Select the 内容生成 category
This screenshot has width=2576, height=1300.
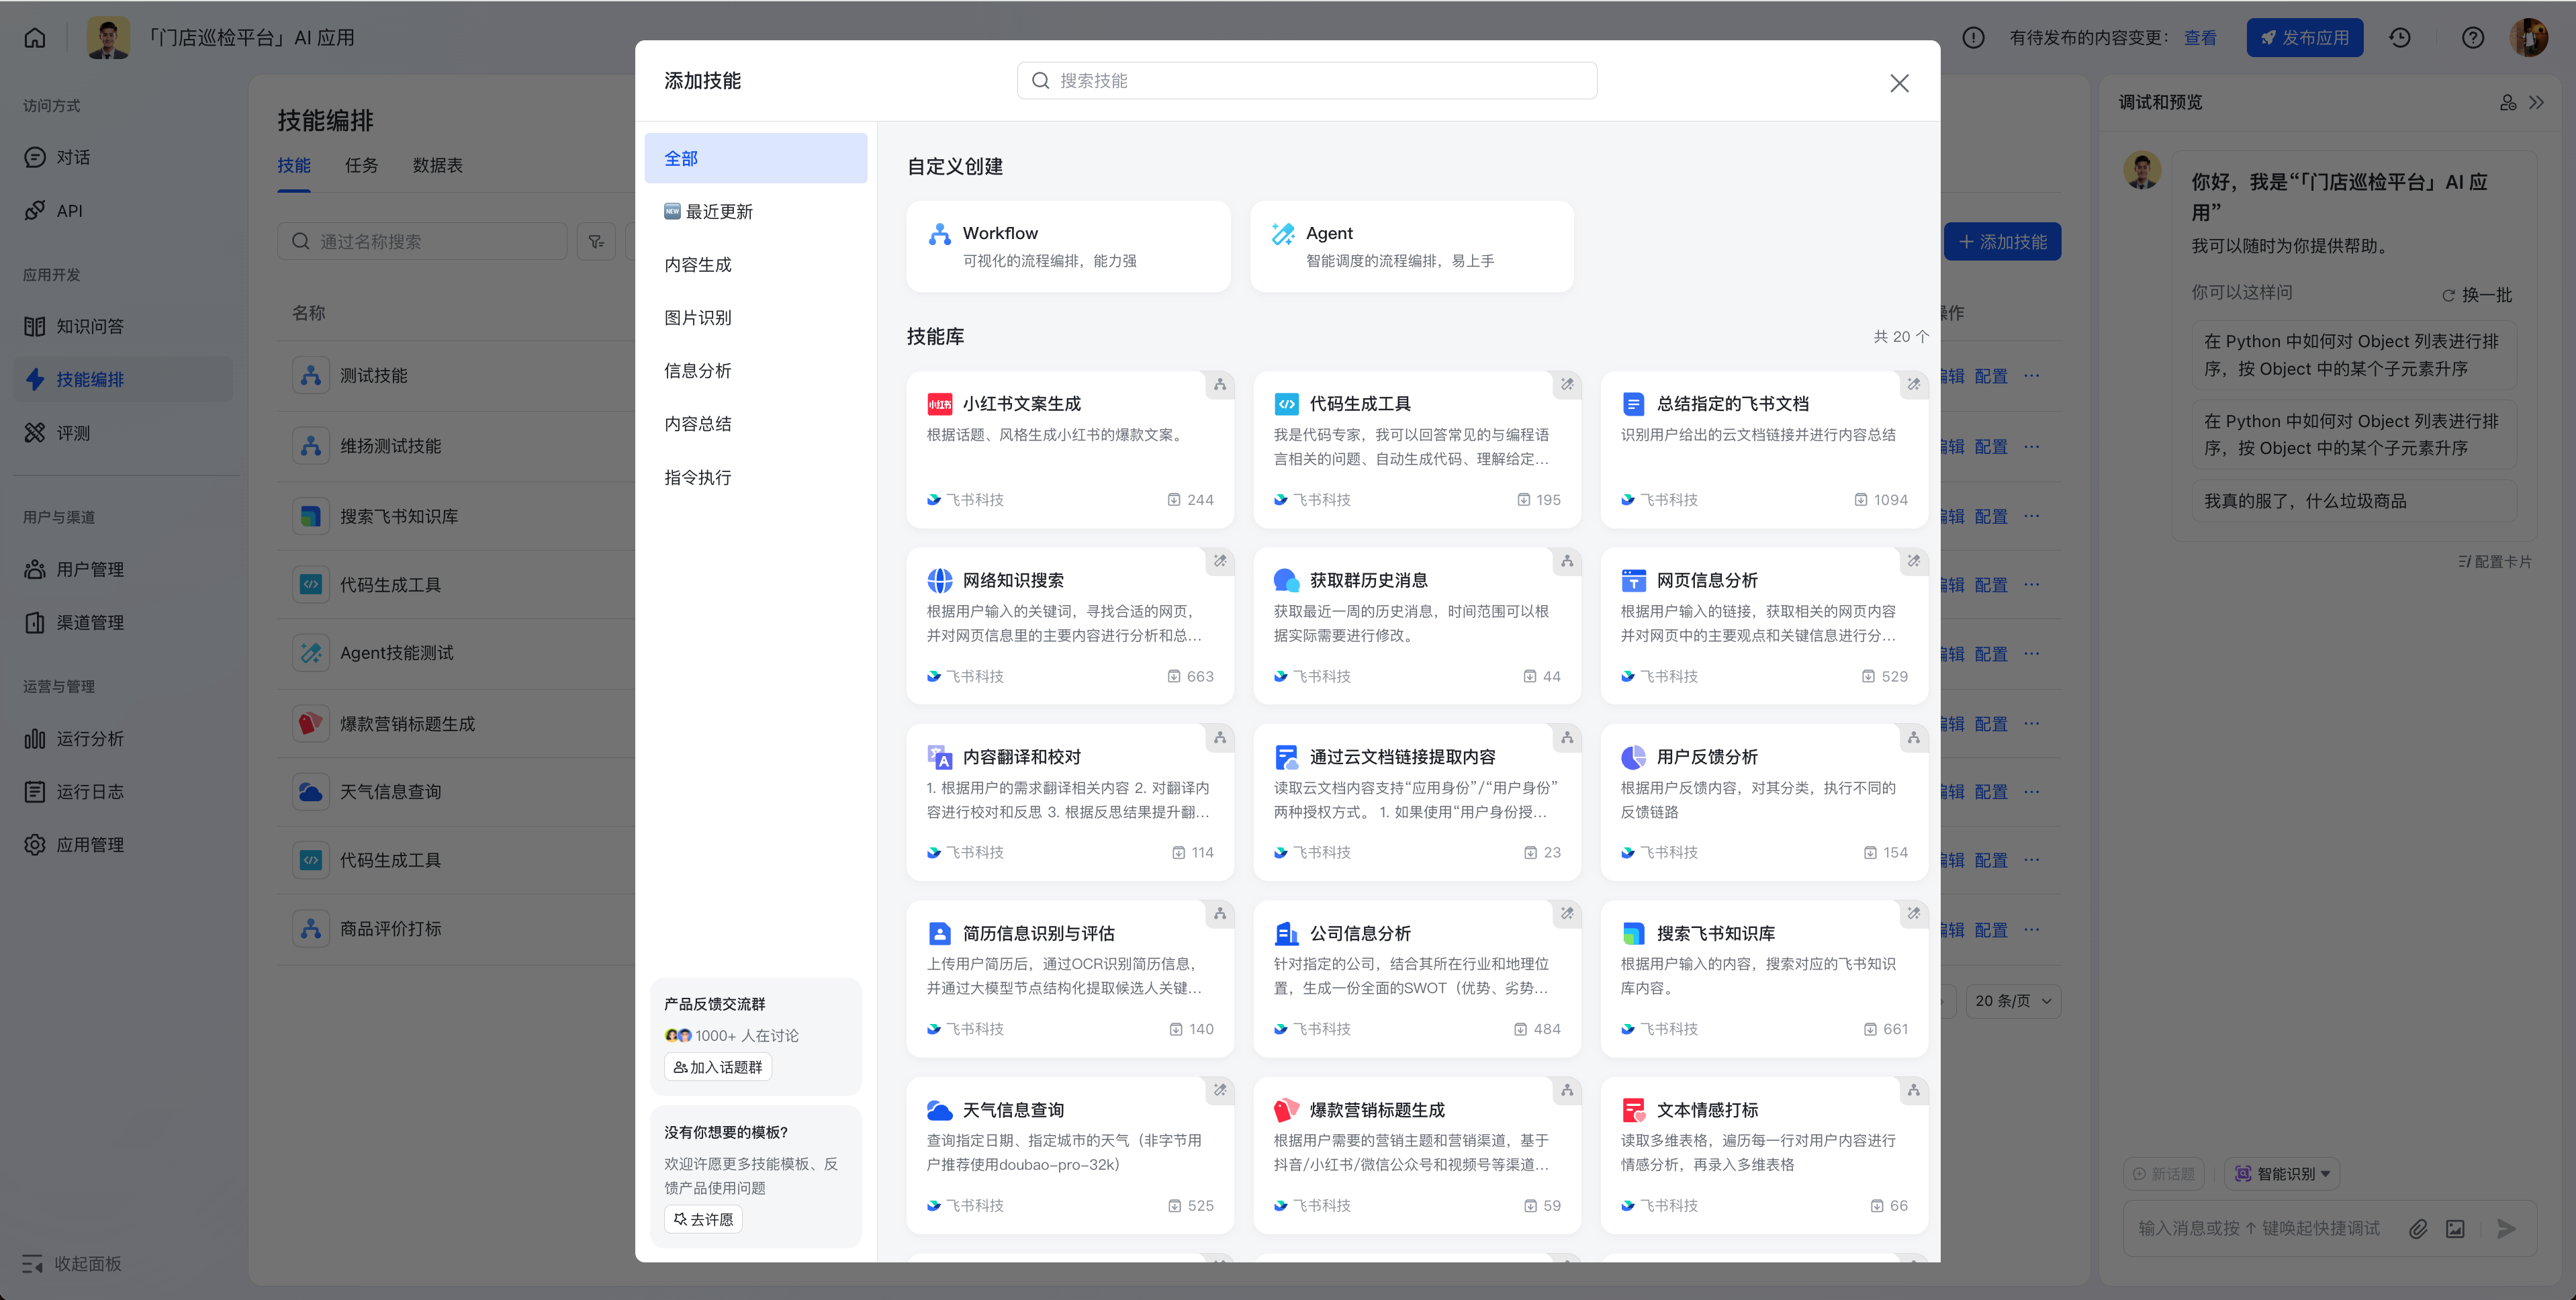point(756,264)
